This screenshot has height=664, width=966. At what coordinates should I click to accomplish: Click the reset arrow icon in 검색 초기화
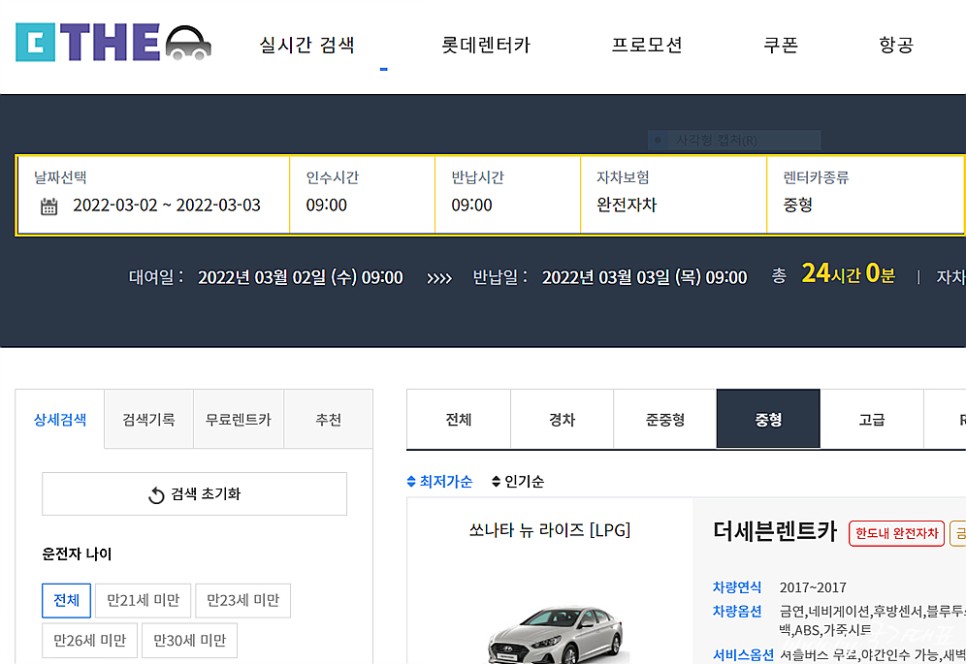[x=156, y=495]
